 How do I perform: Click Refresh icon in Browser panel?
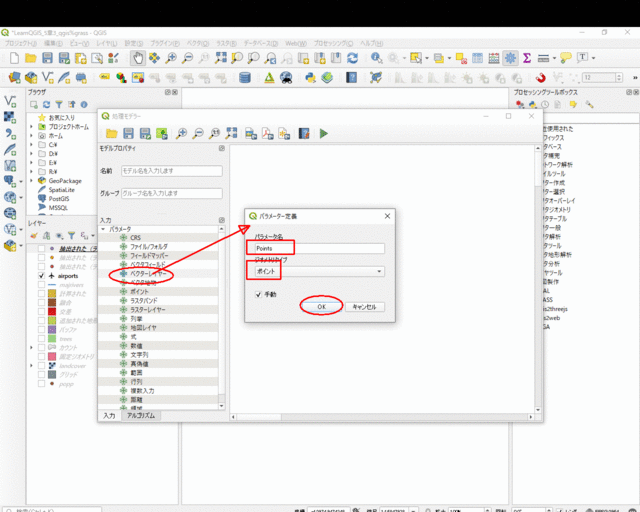pyautogui.click(x=47, y=105)
